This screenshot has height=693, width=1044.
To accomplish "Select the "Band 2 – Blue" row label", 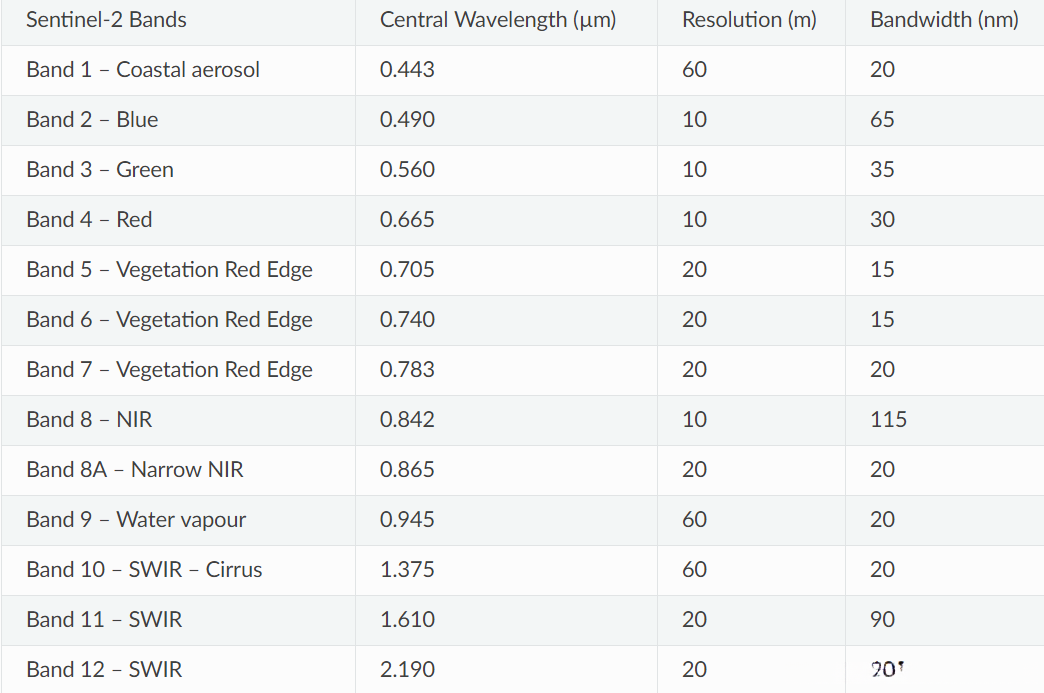I will pos(92,120).
